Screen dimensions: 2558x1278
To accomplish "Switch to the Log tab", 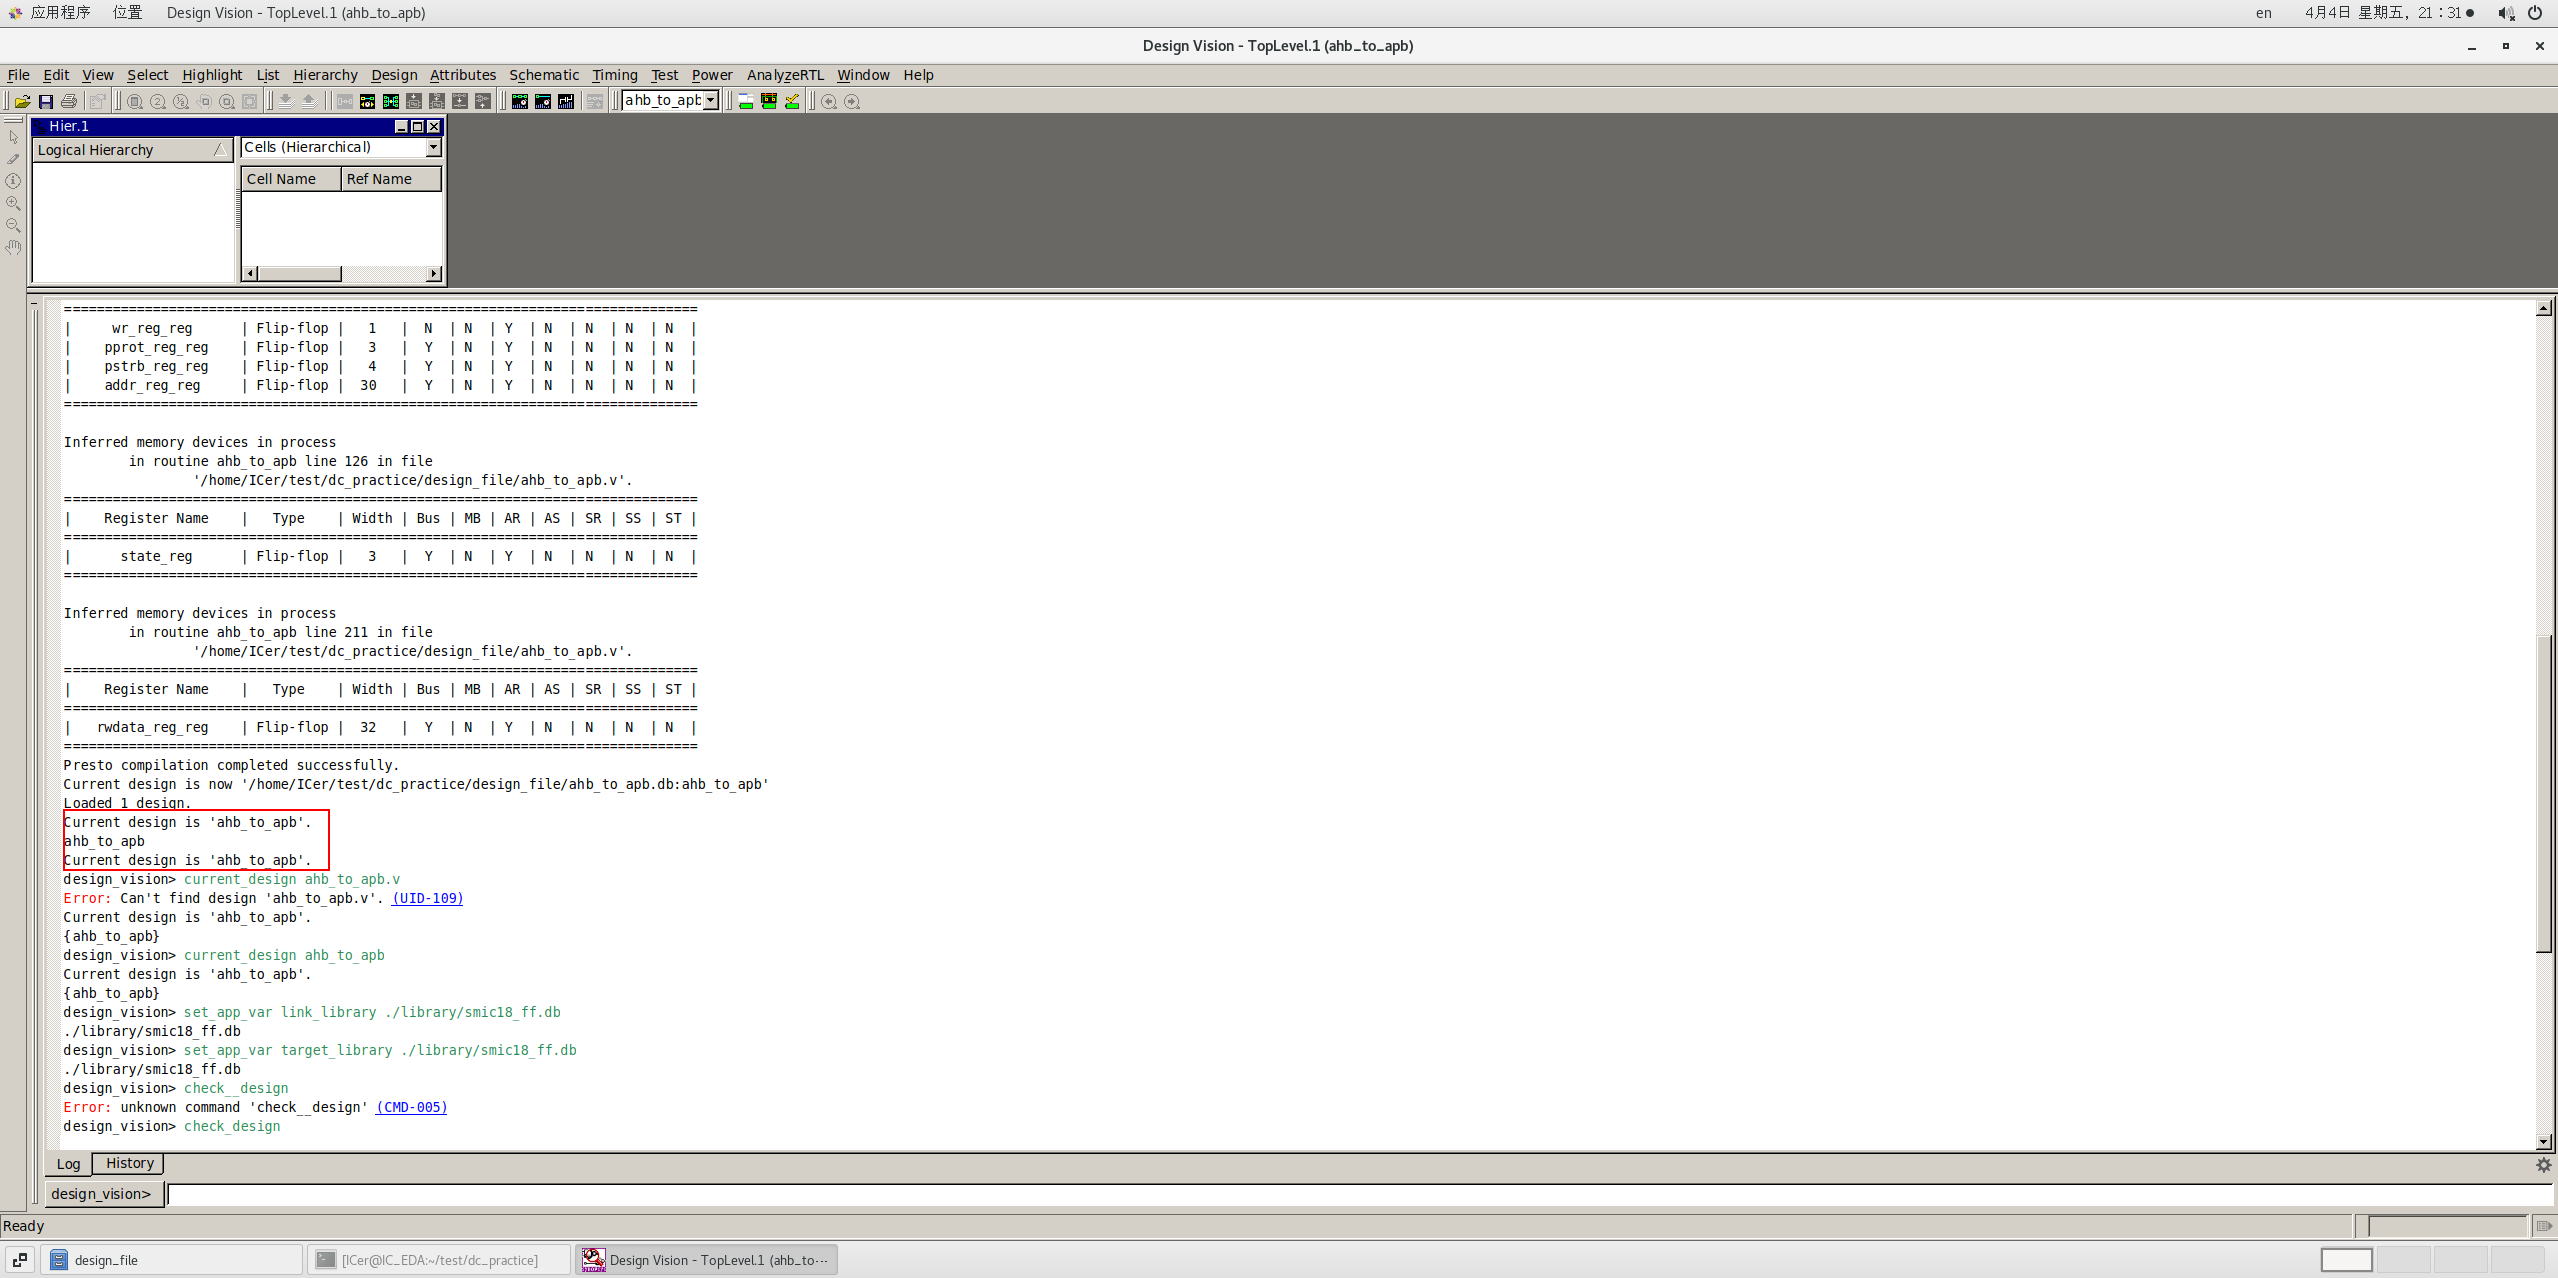I will (68, 1164).
